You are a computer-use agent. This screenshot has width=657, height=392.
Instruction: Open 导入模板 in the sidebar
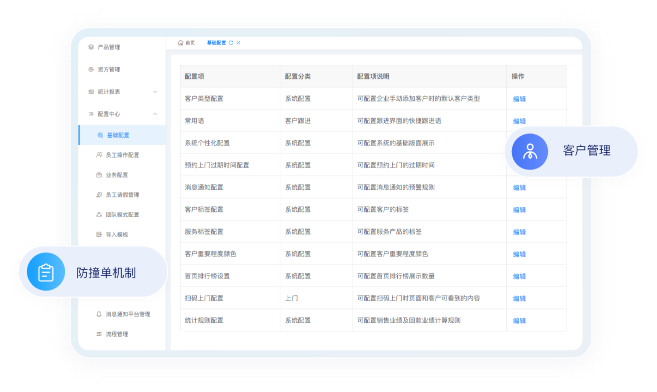(x=116, y=235)
